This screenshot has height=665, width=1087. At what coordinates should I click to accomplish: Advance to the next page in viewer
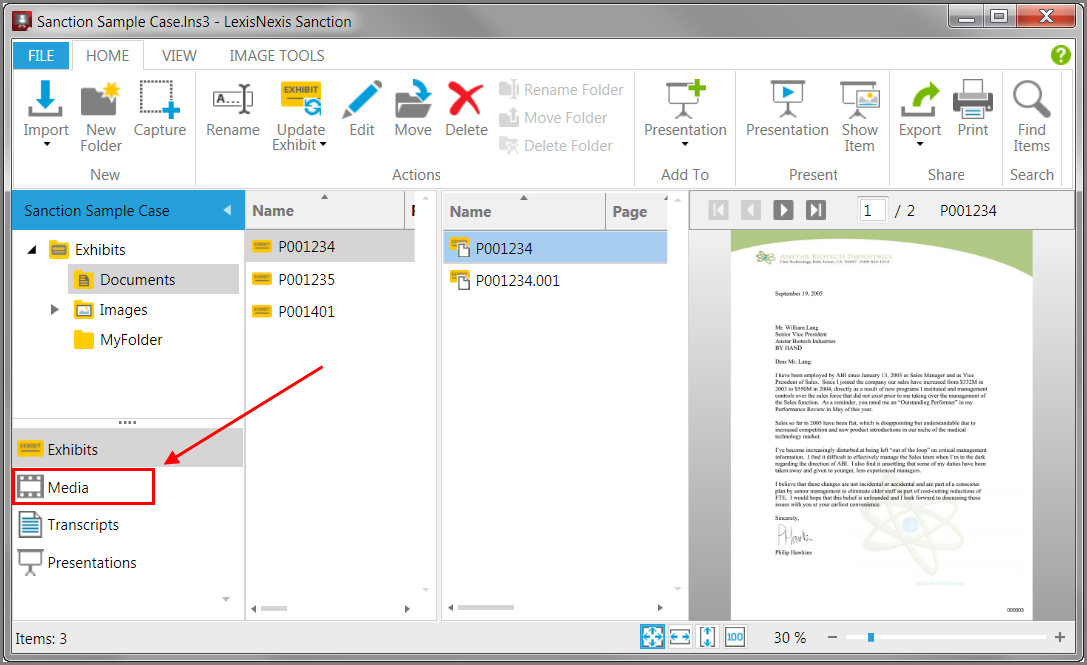point(783,210)
